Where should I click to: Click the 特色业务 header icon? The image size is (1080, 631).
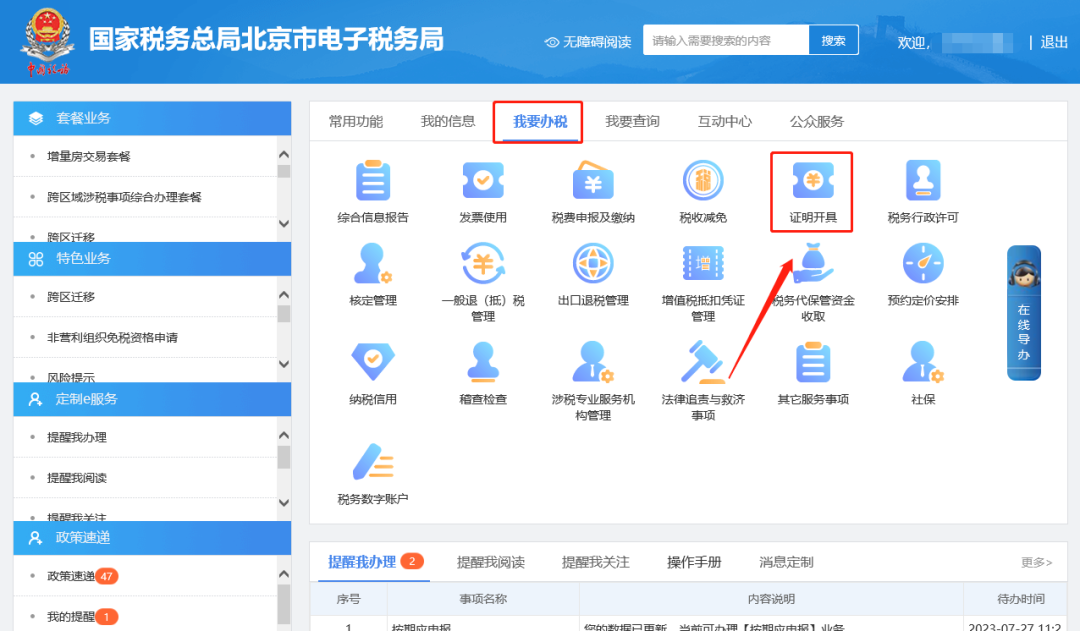tap(36, 259)
